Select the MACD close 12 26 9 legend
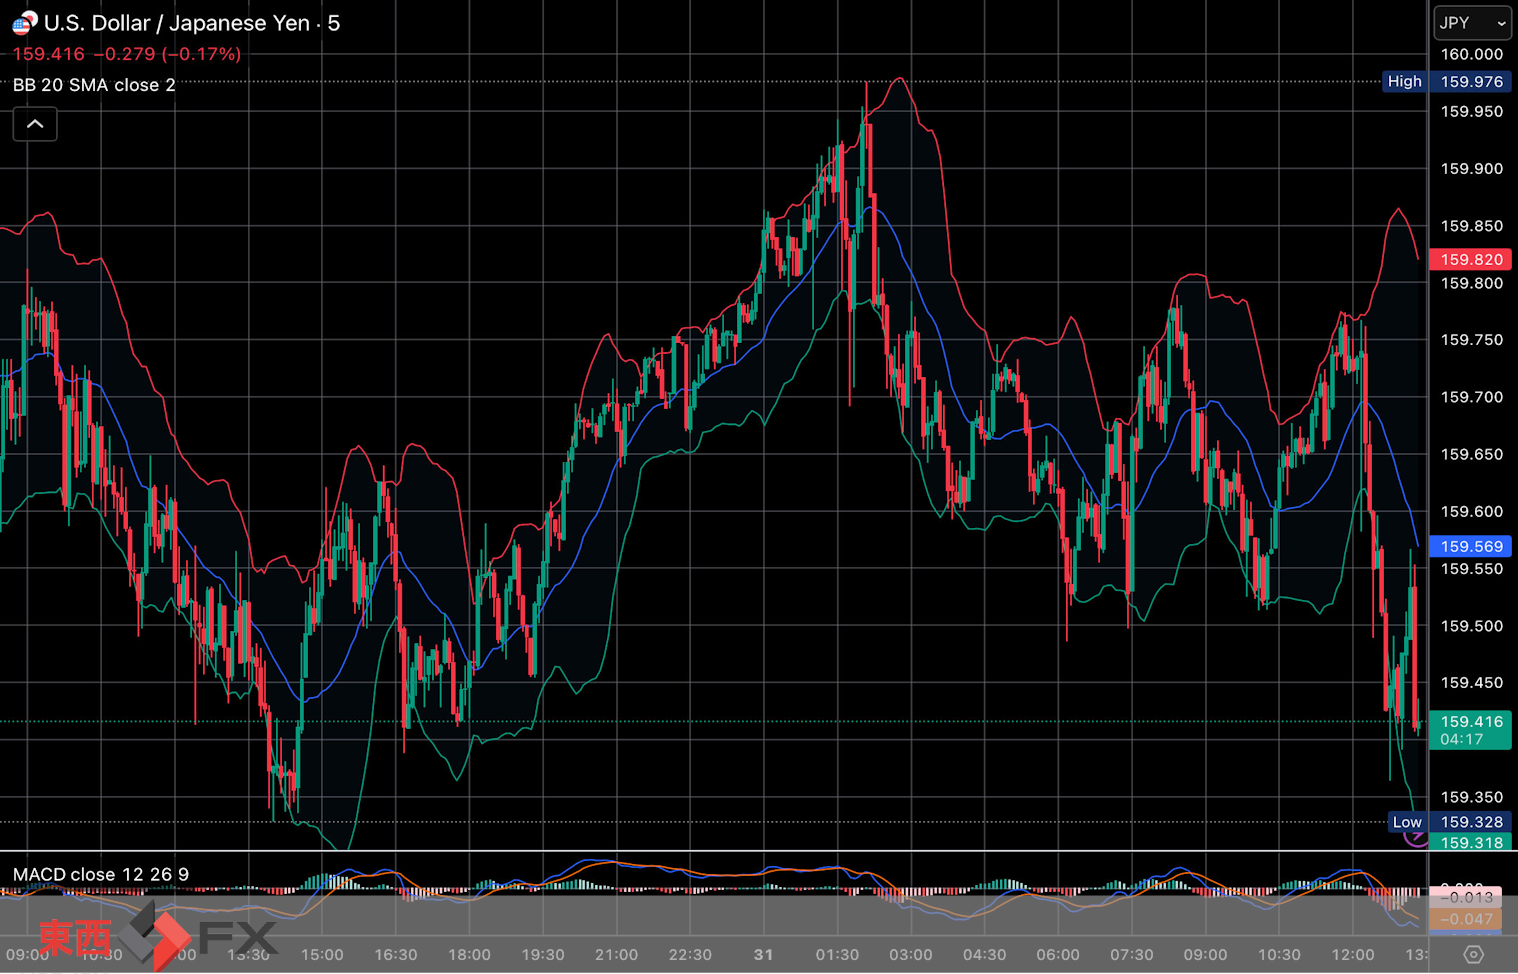Screen dimensions: 1518x974 coord(100,875)
